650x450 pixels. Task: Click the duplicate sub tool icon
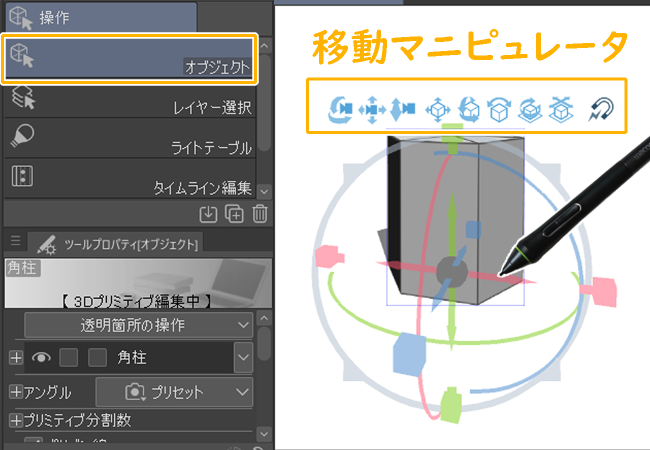234,214
